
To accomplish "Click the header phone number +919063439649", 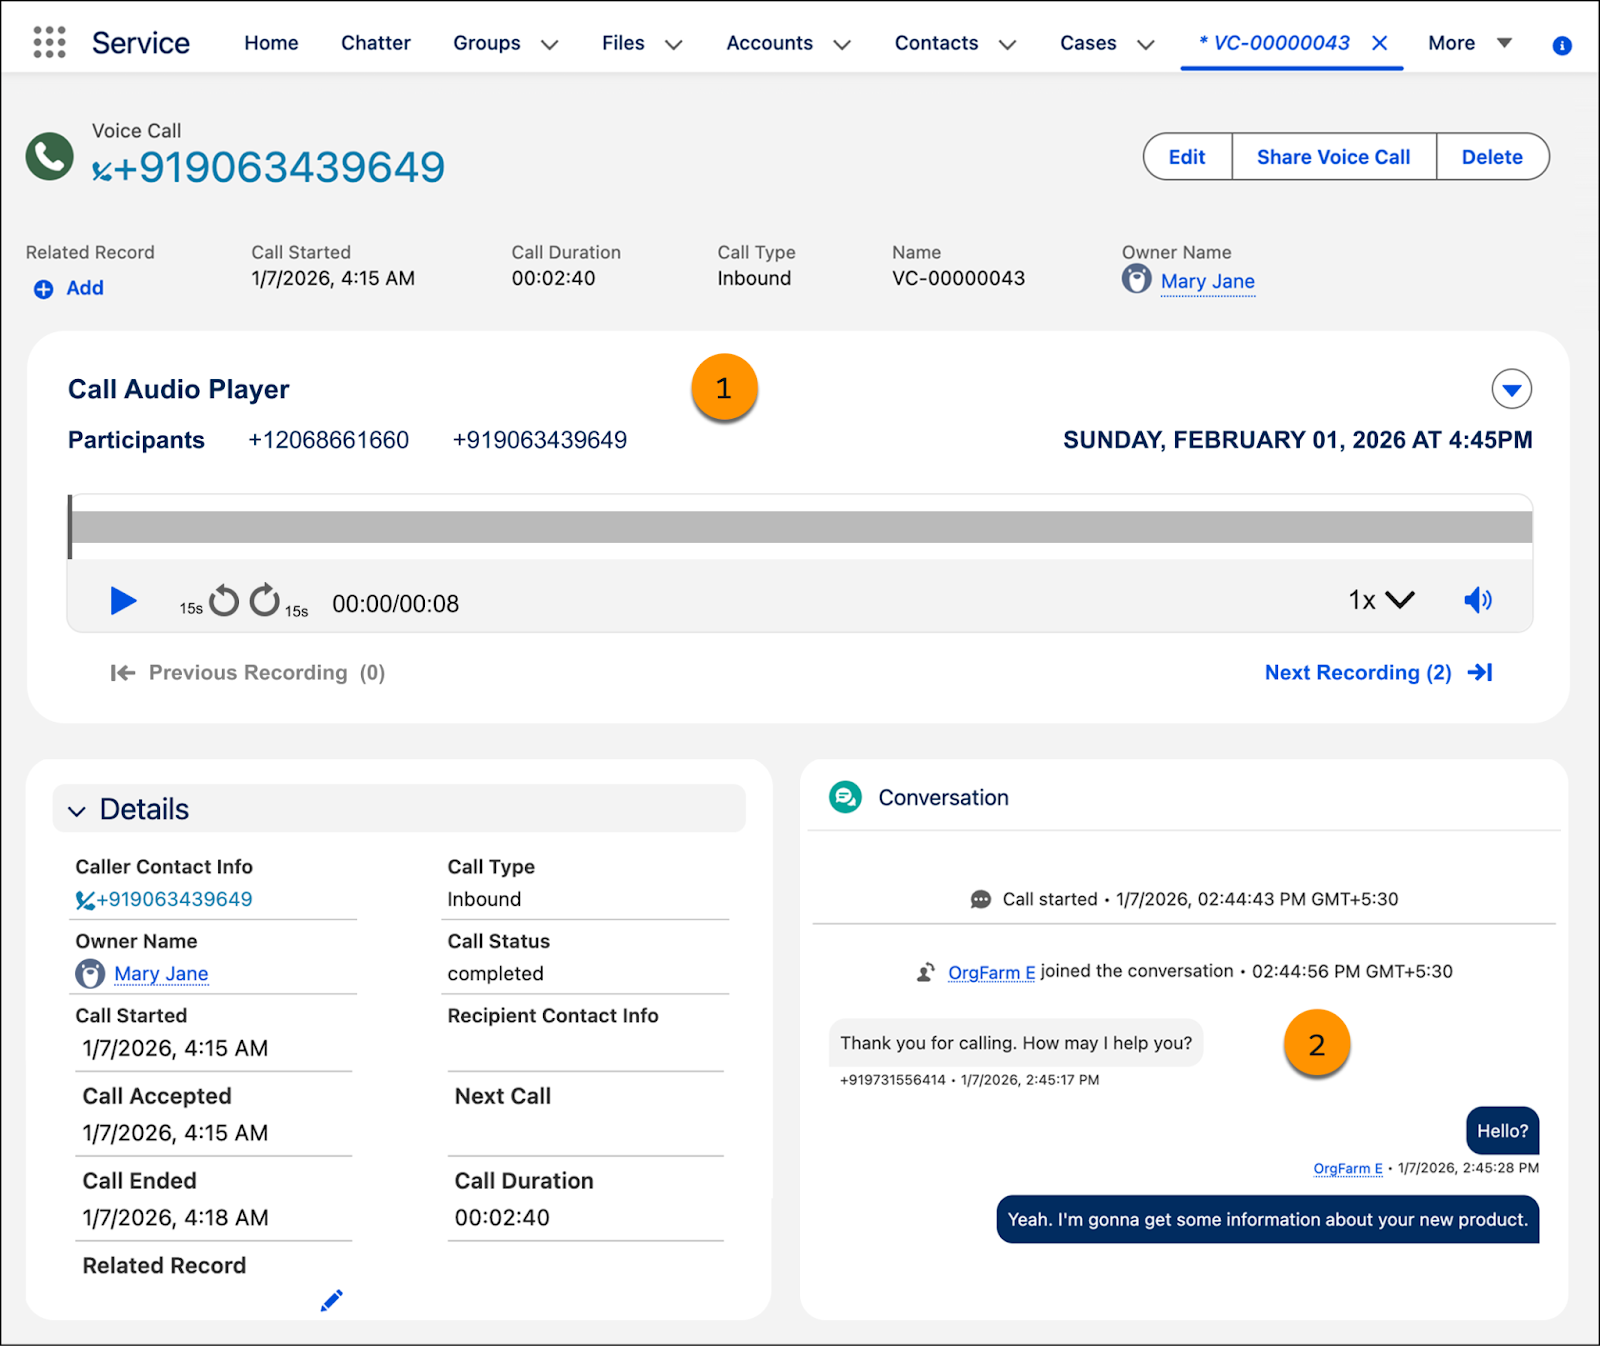I will click(280, 167).
